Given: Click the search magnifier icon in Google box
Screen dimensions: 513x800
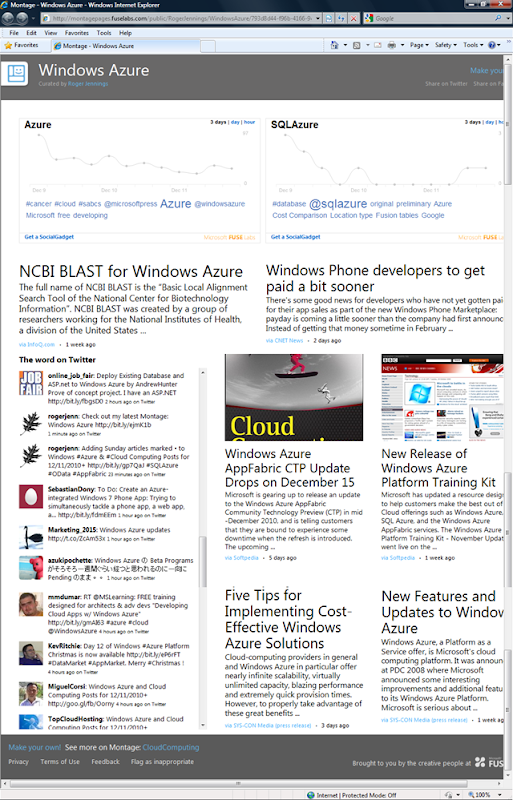Looking at the screenshot, I should point(498,18).
